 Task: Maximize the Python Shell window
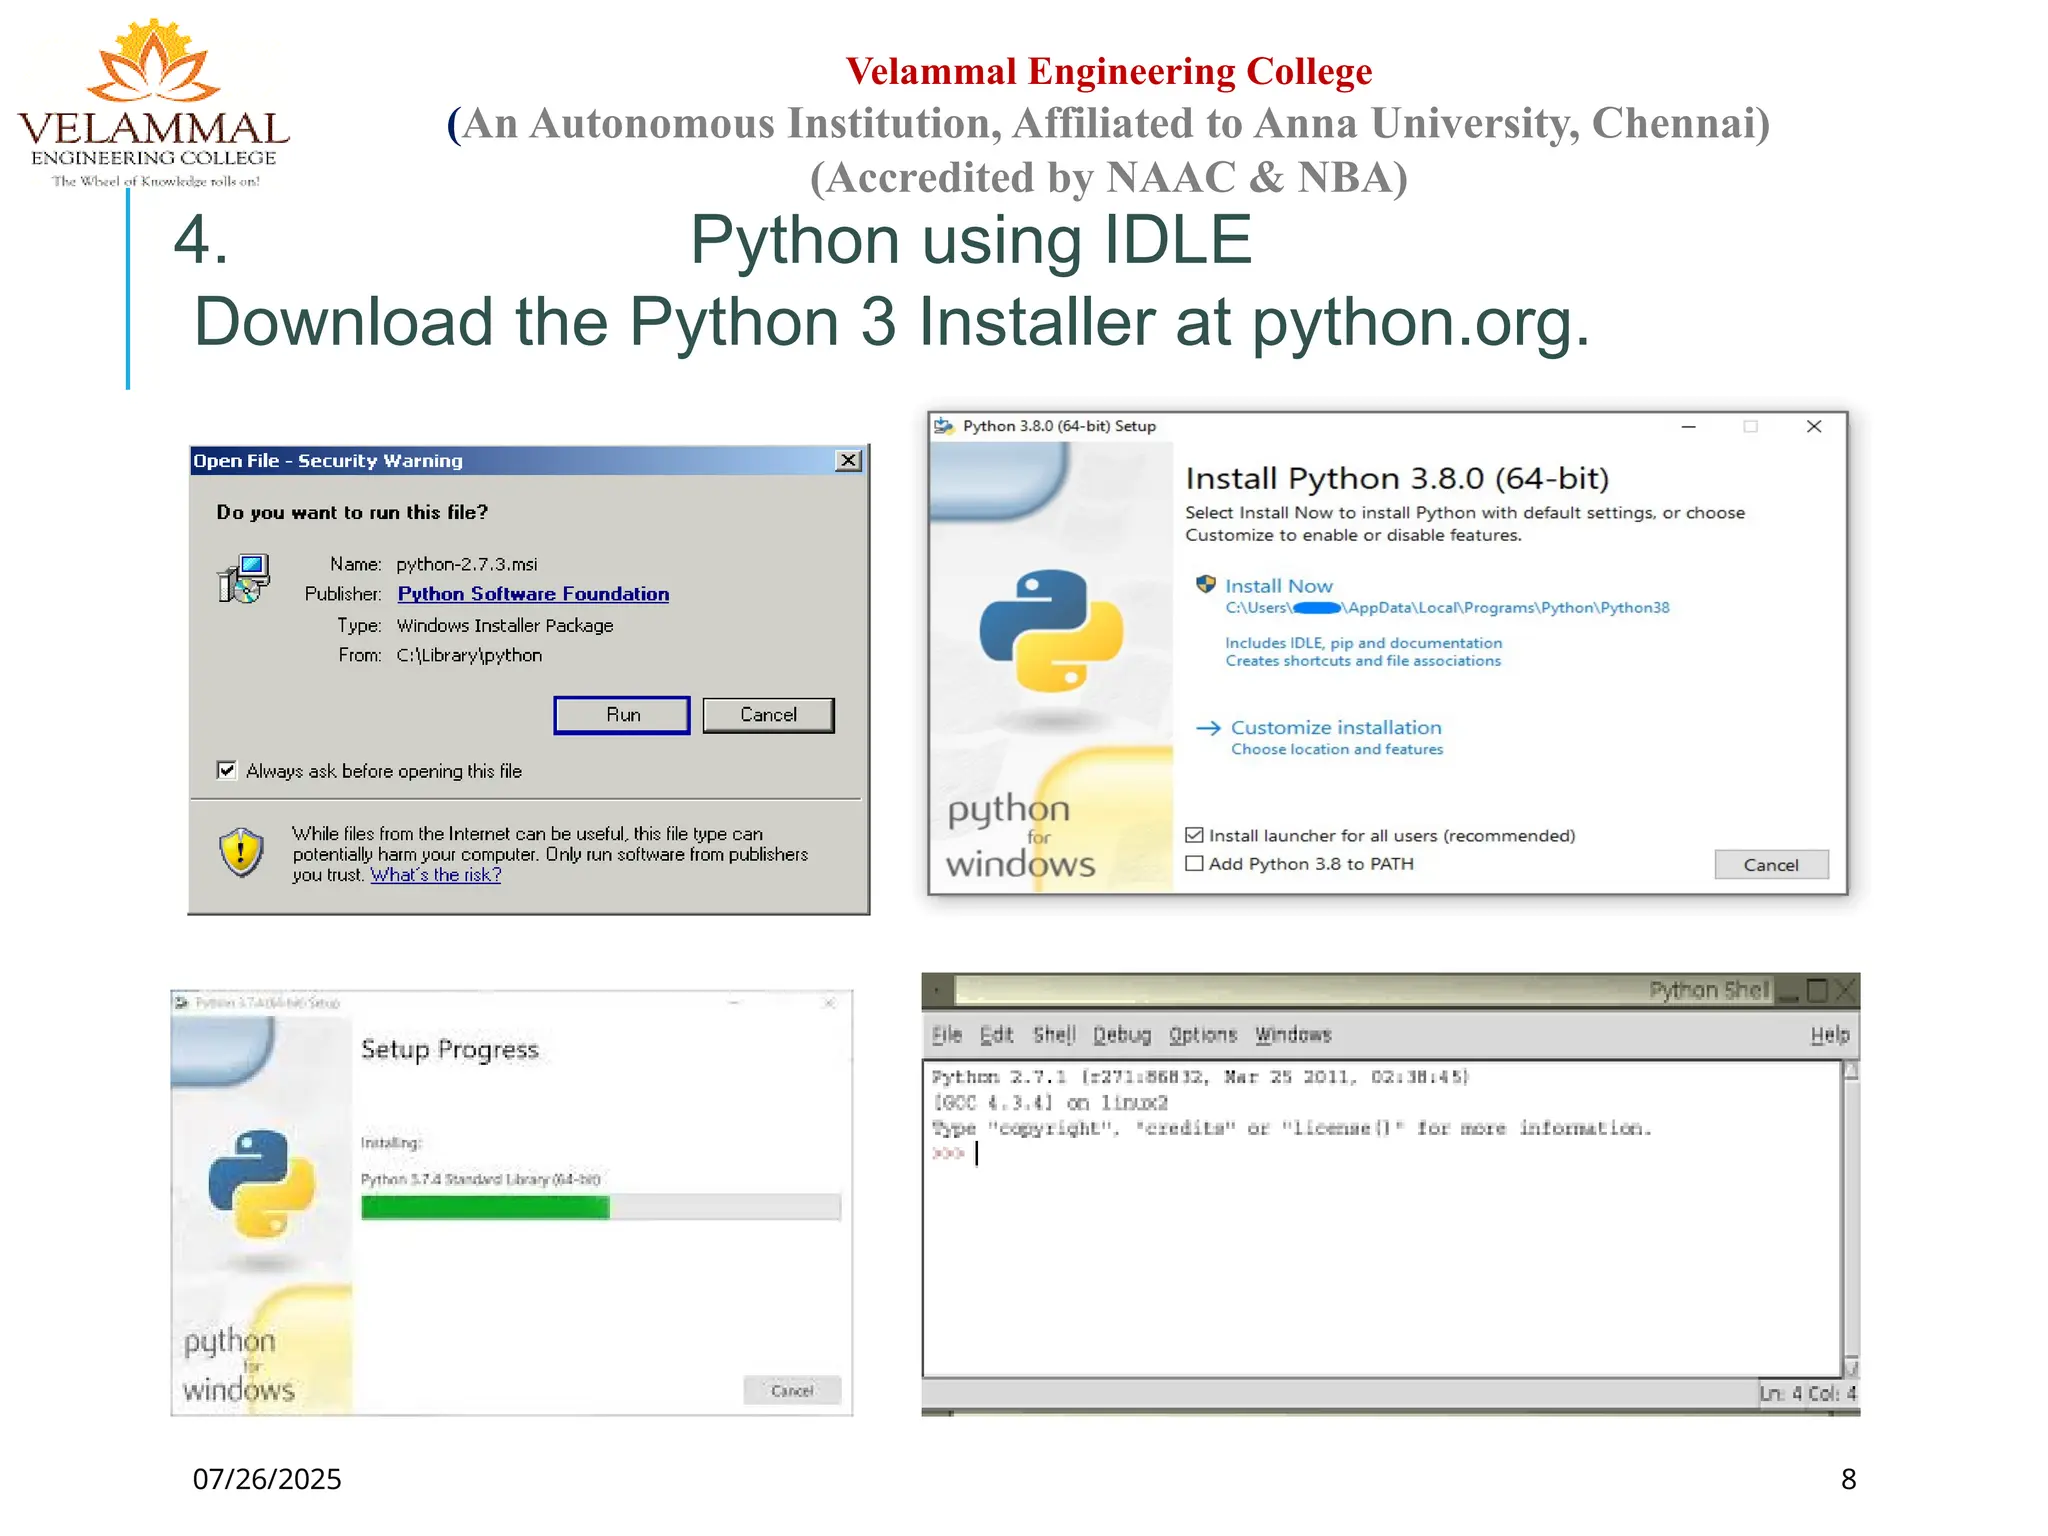[1818, 990]
